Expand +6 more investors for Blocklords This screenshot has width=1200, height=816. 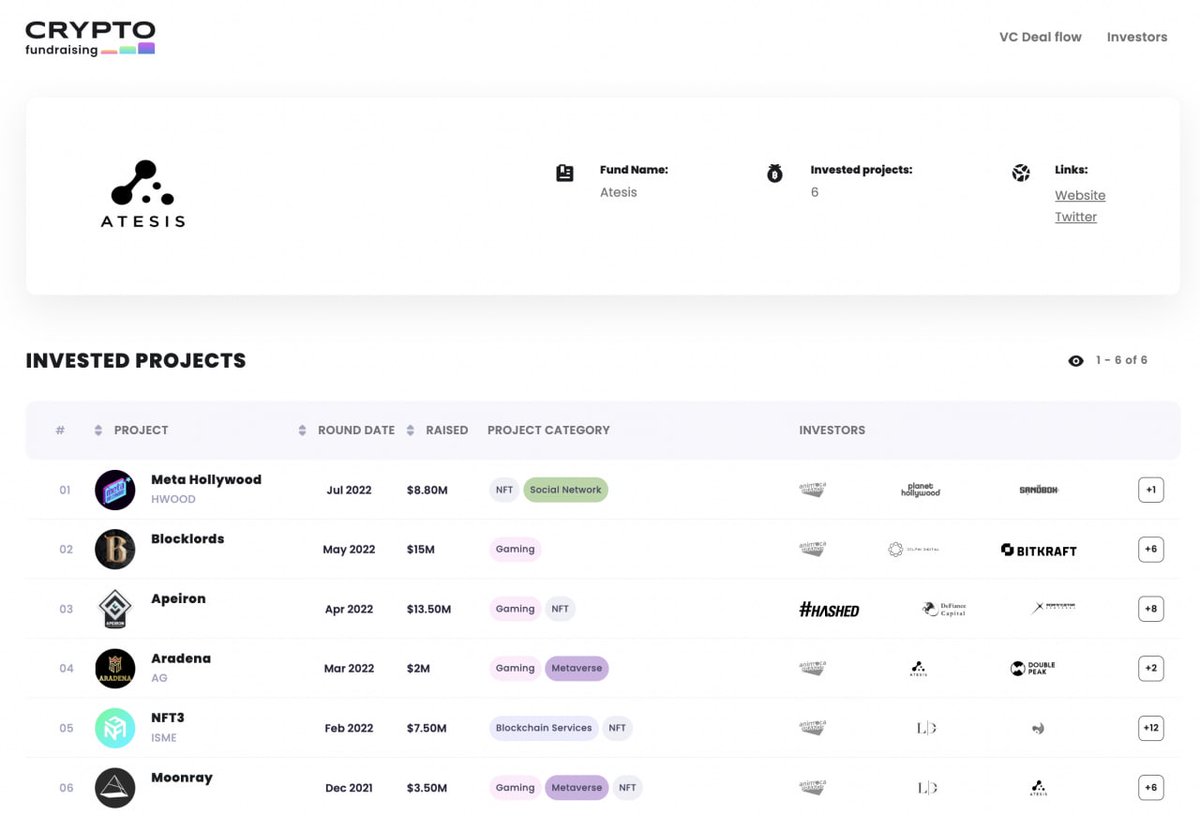coord(1151,549)
